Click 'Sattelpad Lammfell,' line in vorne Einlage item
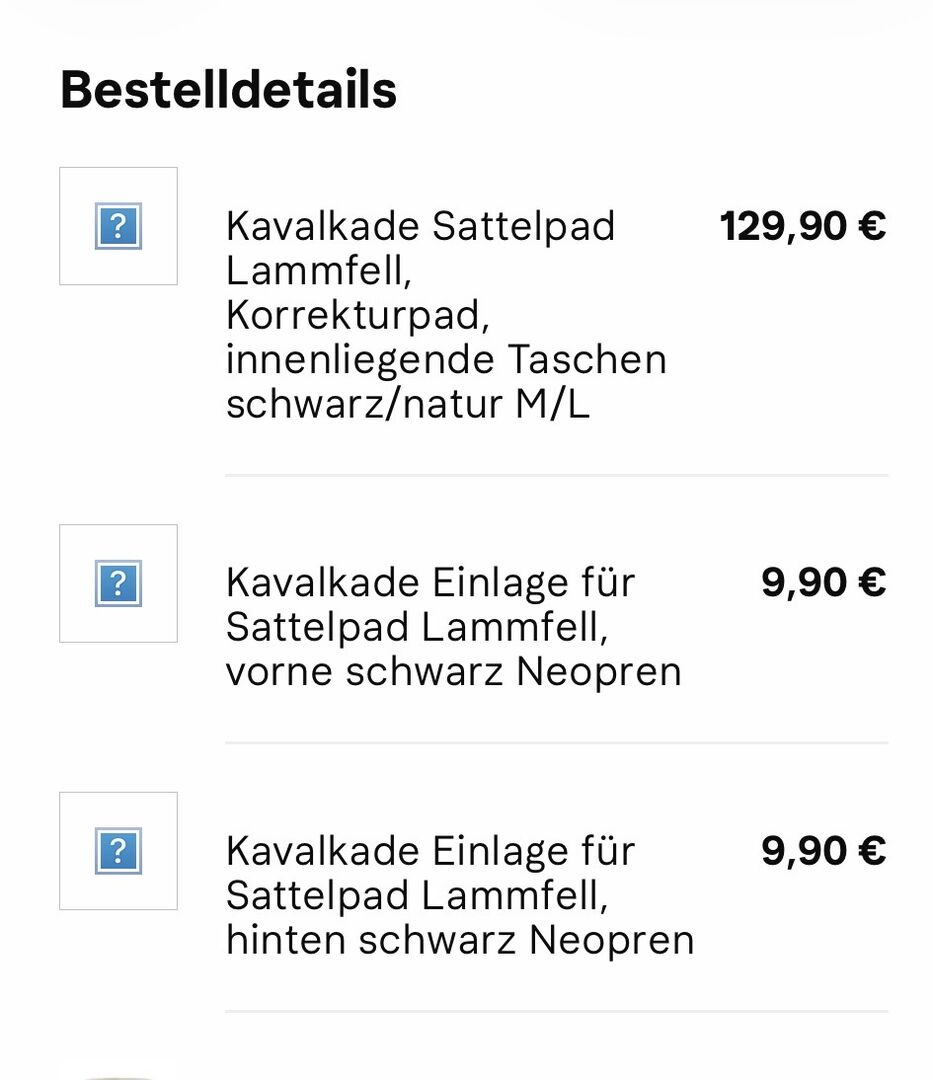This screenshot has width=933, height=1080. [x=416, y=627]
